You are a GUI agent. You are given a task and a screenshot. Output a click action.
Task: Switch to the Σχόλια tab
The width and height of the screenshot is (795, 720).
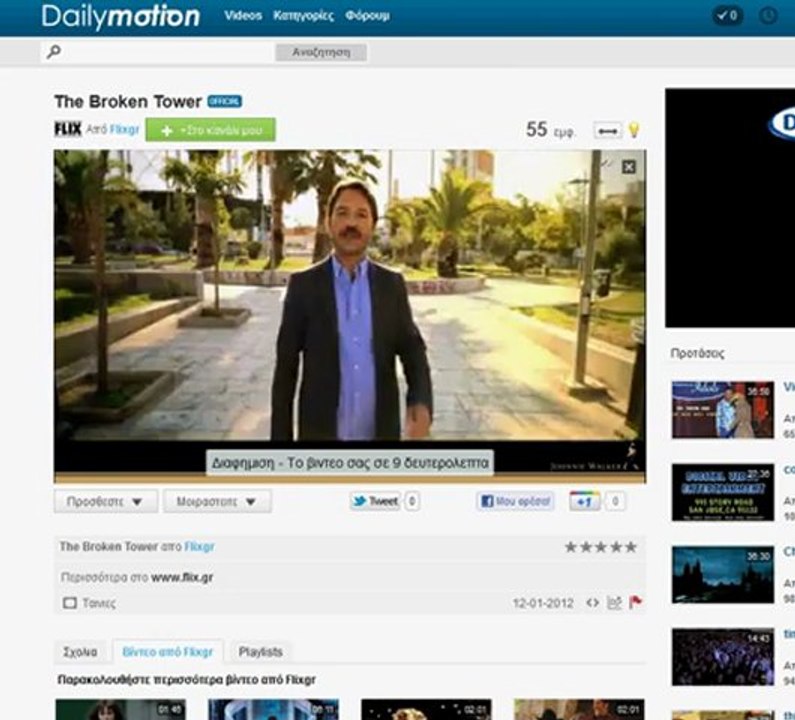coord(80,652)
